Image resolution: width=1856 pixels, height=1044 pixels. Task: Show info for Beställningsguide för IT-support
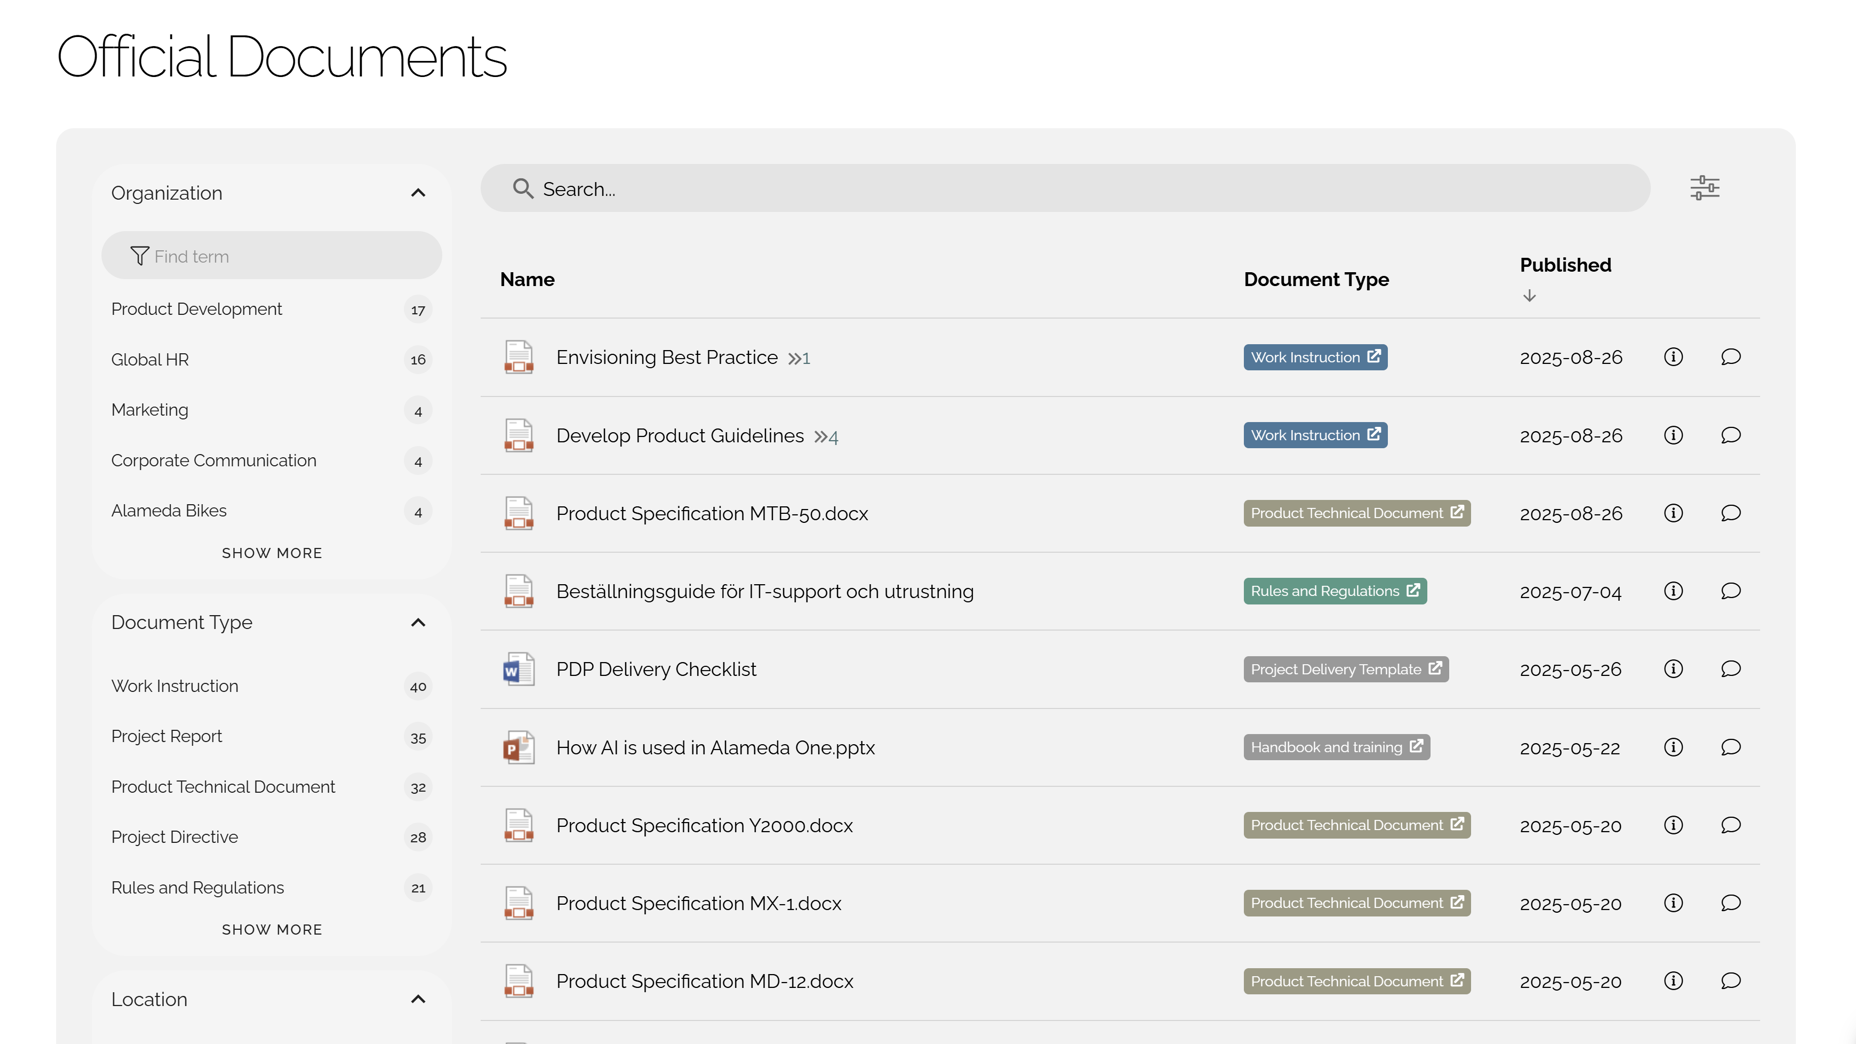[1673, 591]
